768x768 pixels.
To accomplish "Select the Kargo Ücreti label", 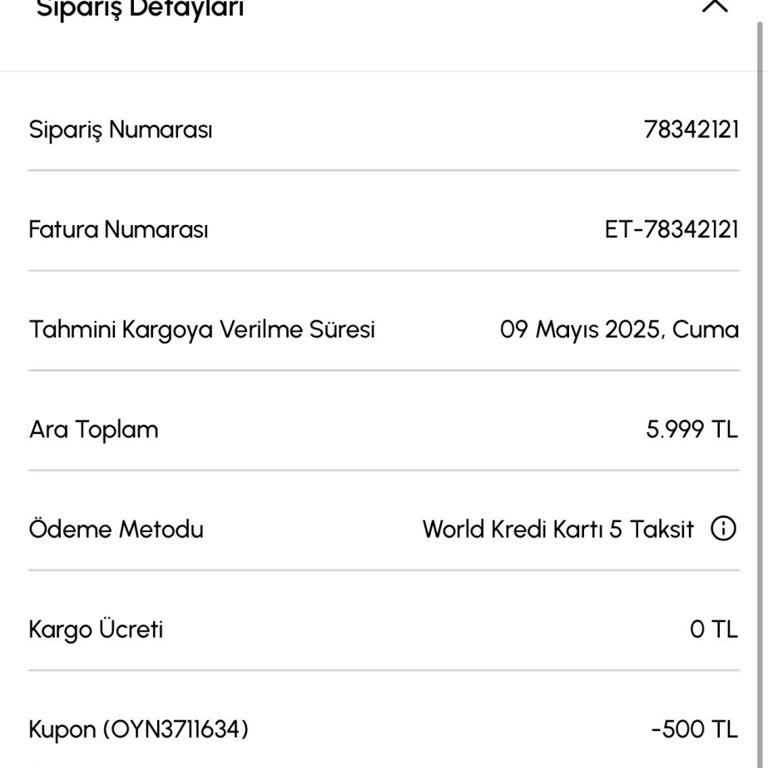I will (x=96, y=630).
